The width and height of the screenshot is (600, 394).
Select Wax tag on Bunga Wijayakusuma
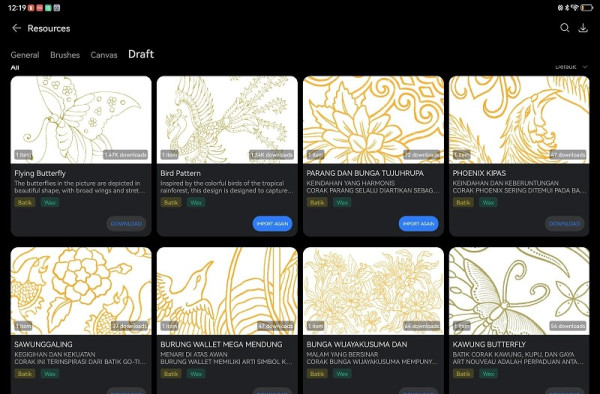click(x=342, y=373)
